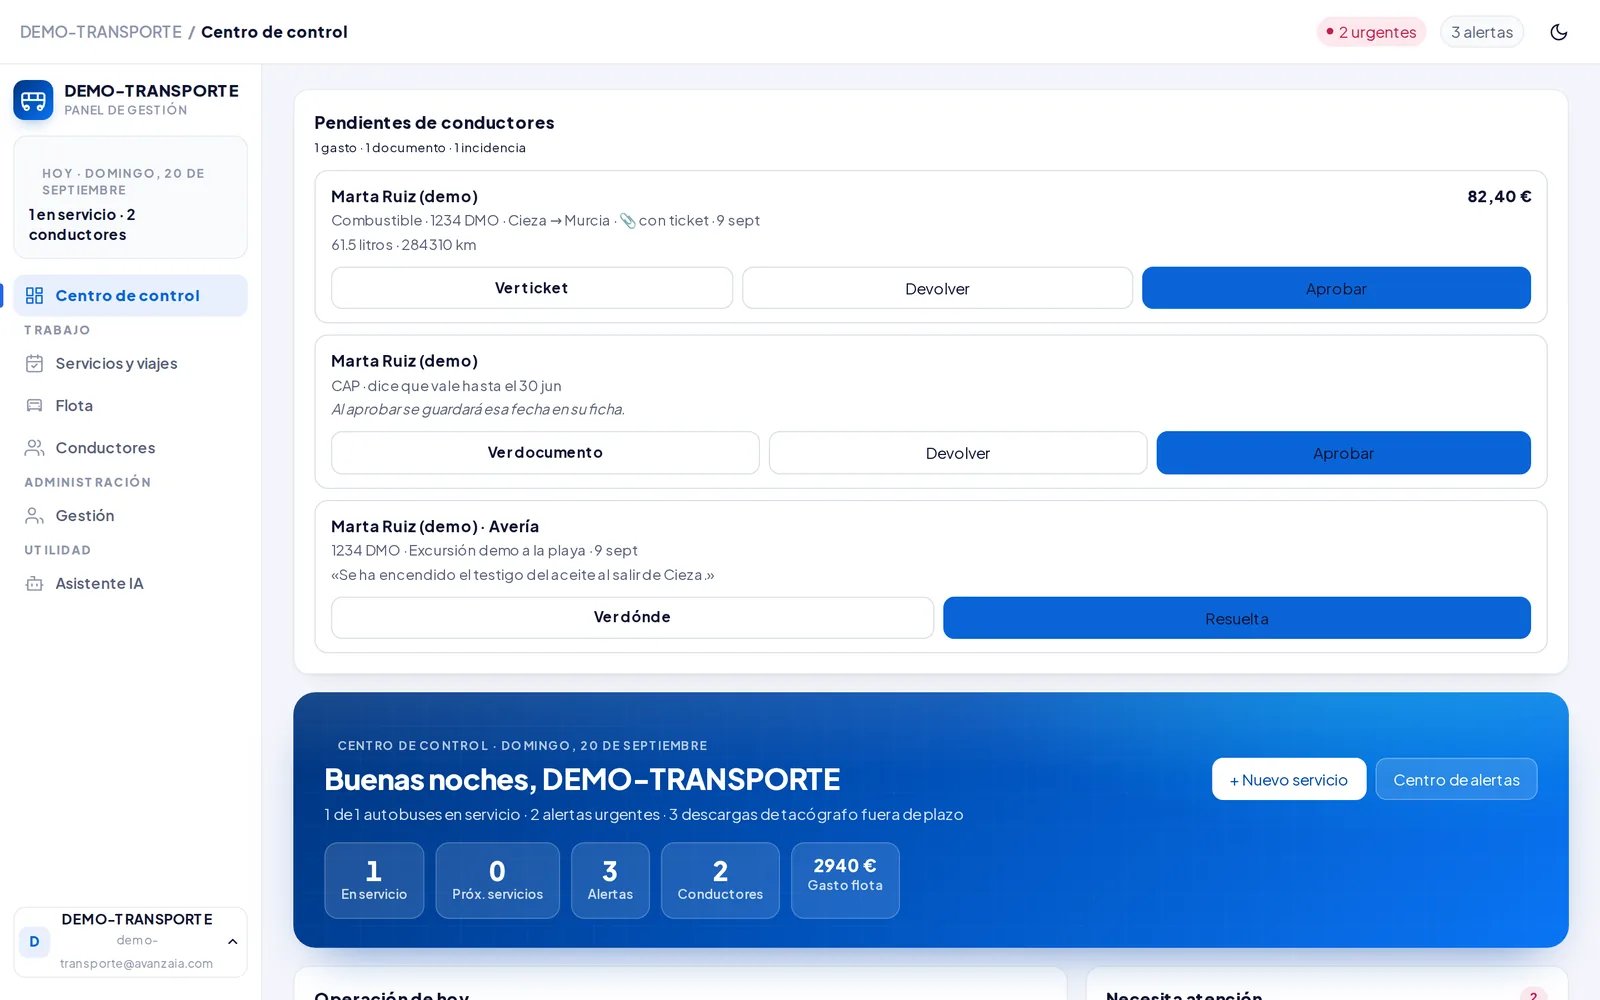Viewport: 1600px width, 1000px height.
Task: Click the Buenas noches, DEMO-TRANSPORTE heading
Action: (x=582, y=779)
